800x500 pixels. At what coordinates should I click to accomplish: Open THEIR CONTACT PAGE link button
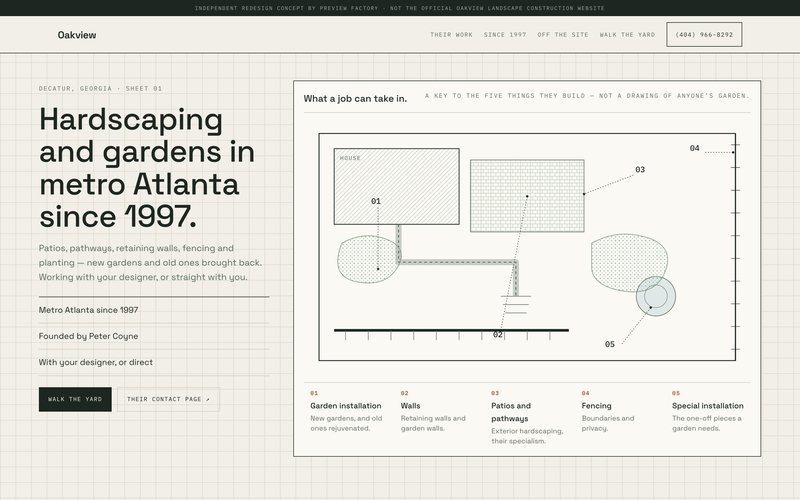click(168, 399)
